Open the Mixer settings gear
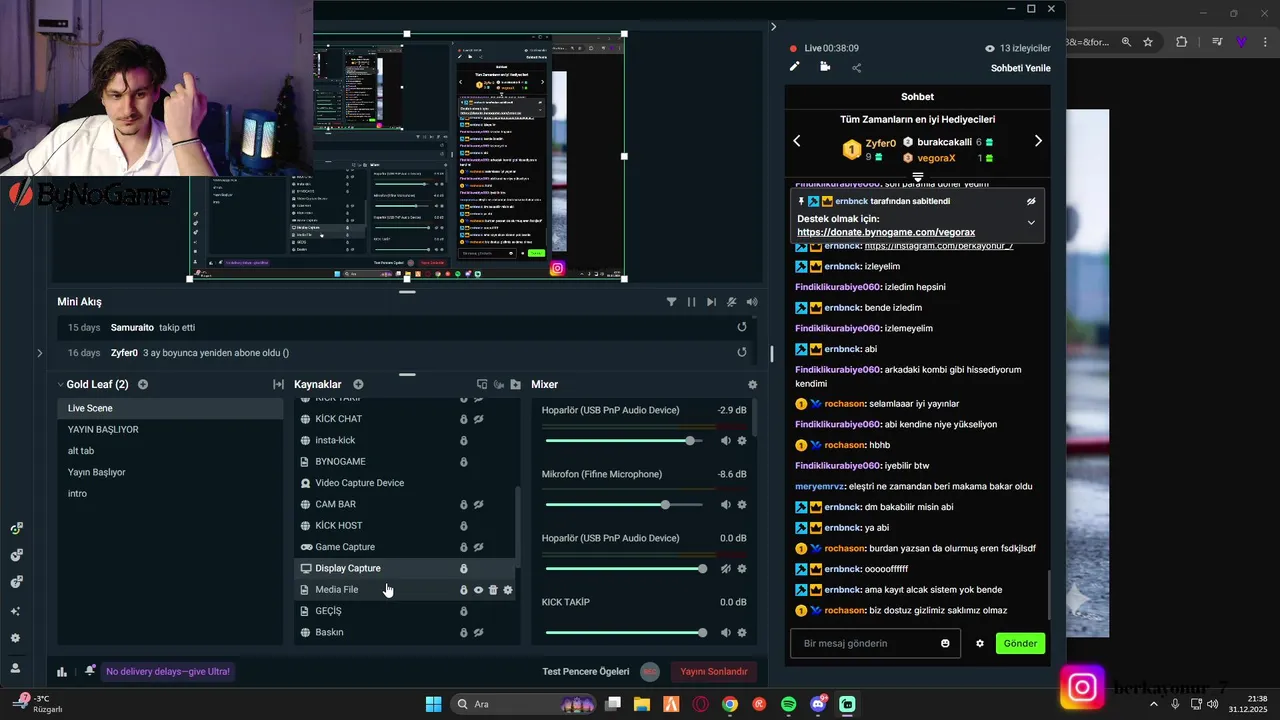Image resolution: width=1280 pixels, height=720 pixels. [x=752, y=384]
